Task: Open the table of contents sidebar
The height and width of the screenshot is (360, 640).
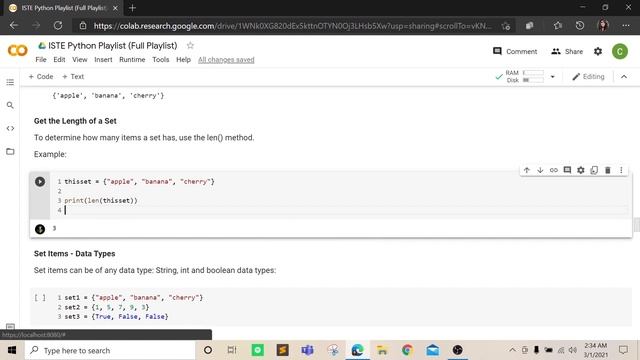Action: (x=10, y=82)
